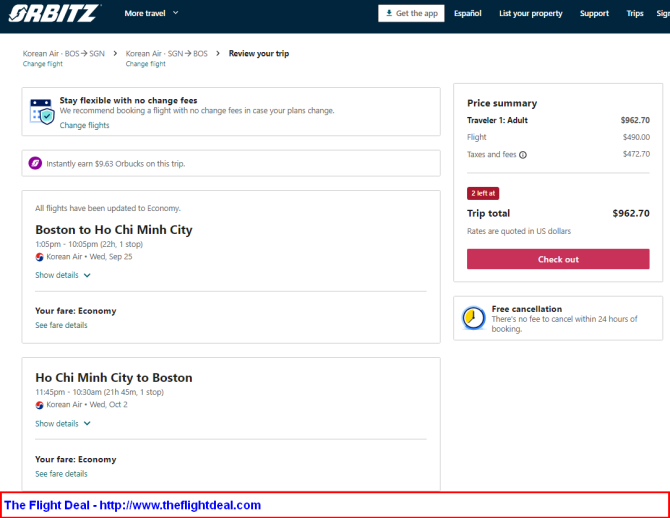Open the More travel dropdown
670x518 pixels.
[151, 13]
